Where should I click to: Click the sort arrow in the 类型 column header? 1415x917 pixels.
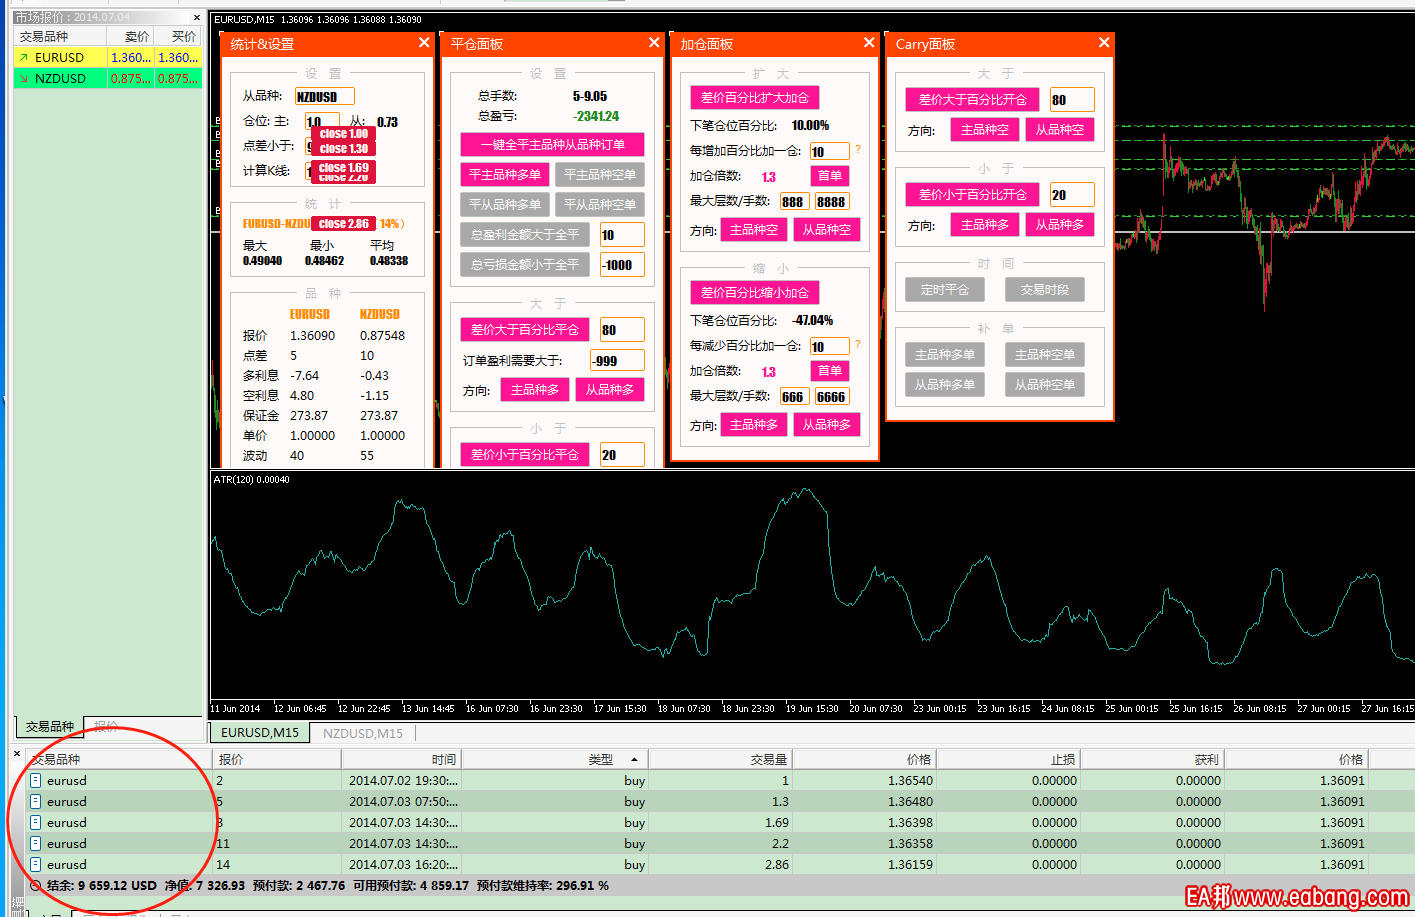point(634,760)
